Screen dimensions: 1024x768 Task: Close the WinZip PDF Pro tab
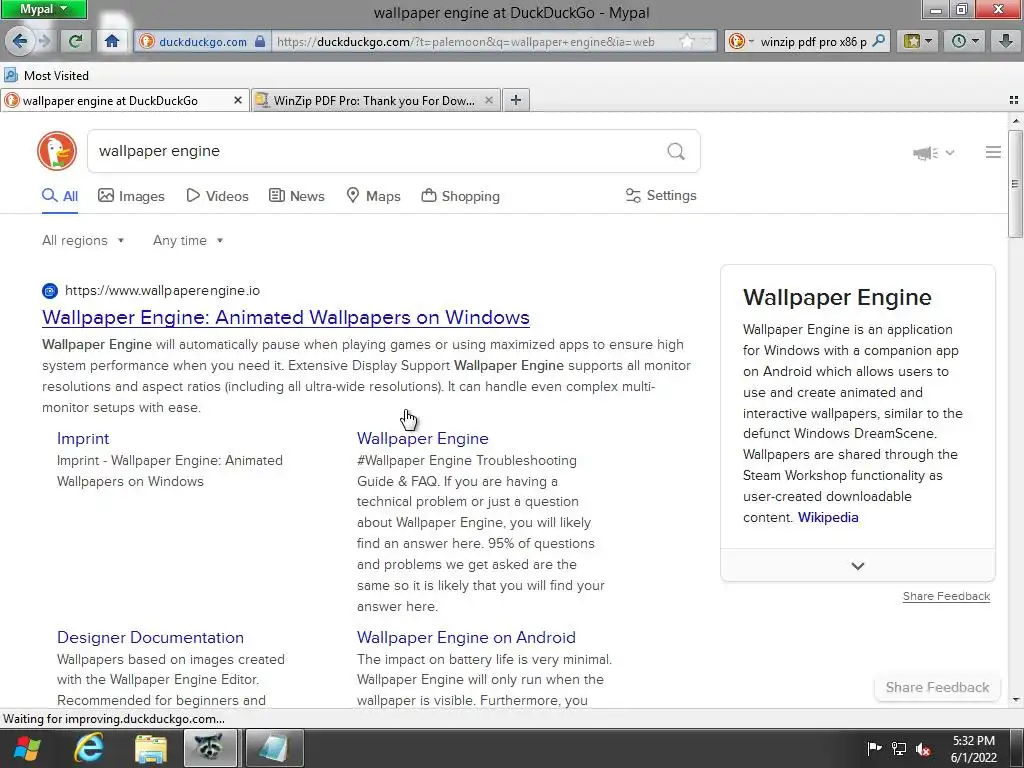click(488, 100)
